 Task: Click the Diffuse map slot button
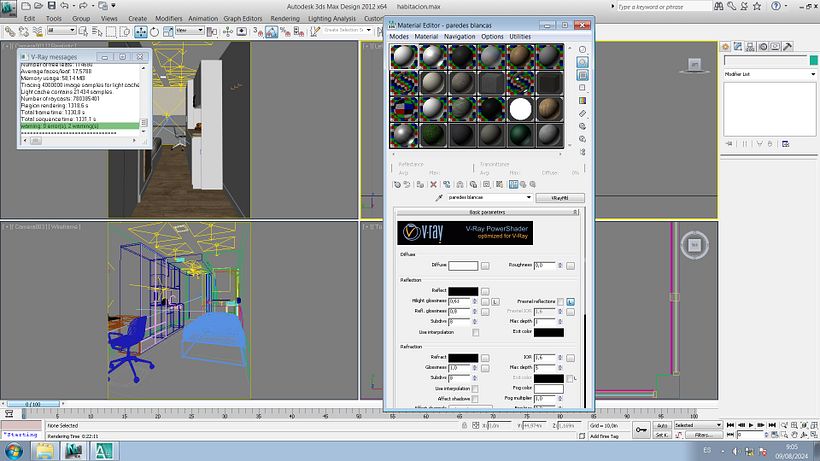[x=485, y=266]
